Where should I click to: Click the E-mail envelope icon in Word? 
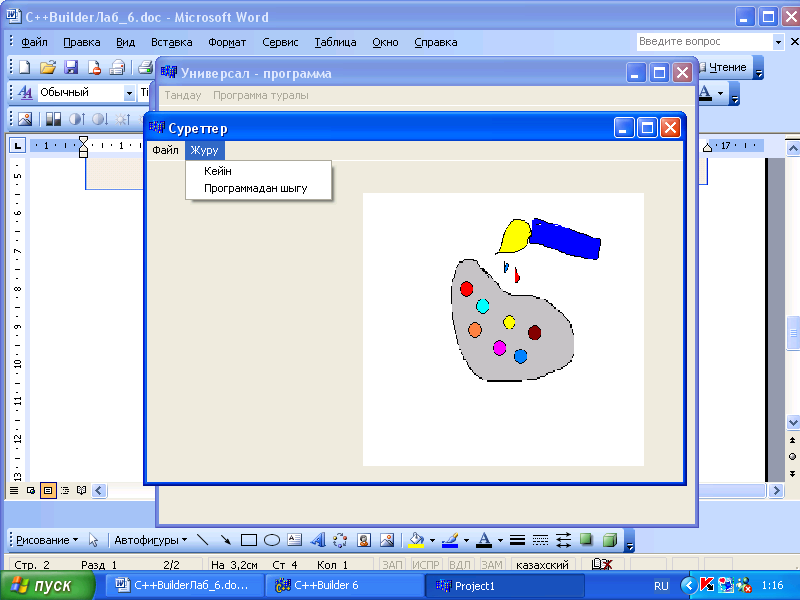pos(117,67)
